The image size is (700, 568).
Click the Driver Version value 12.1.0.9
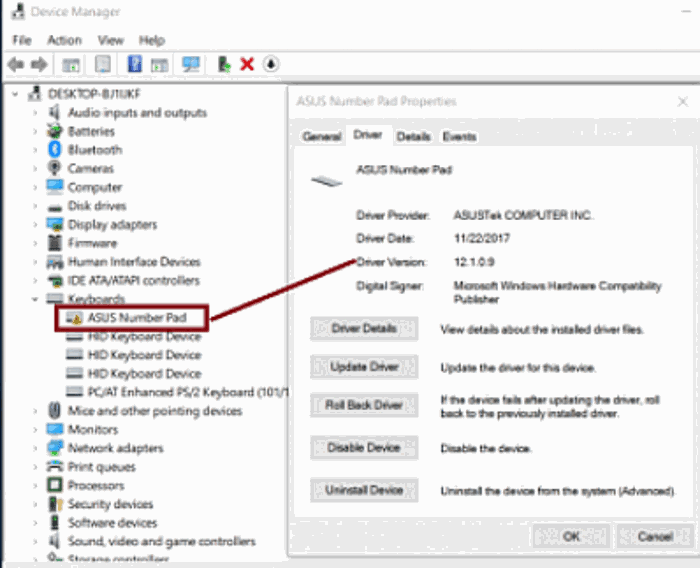coord(474,262)
